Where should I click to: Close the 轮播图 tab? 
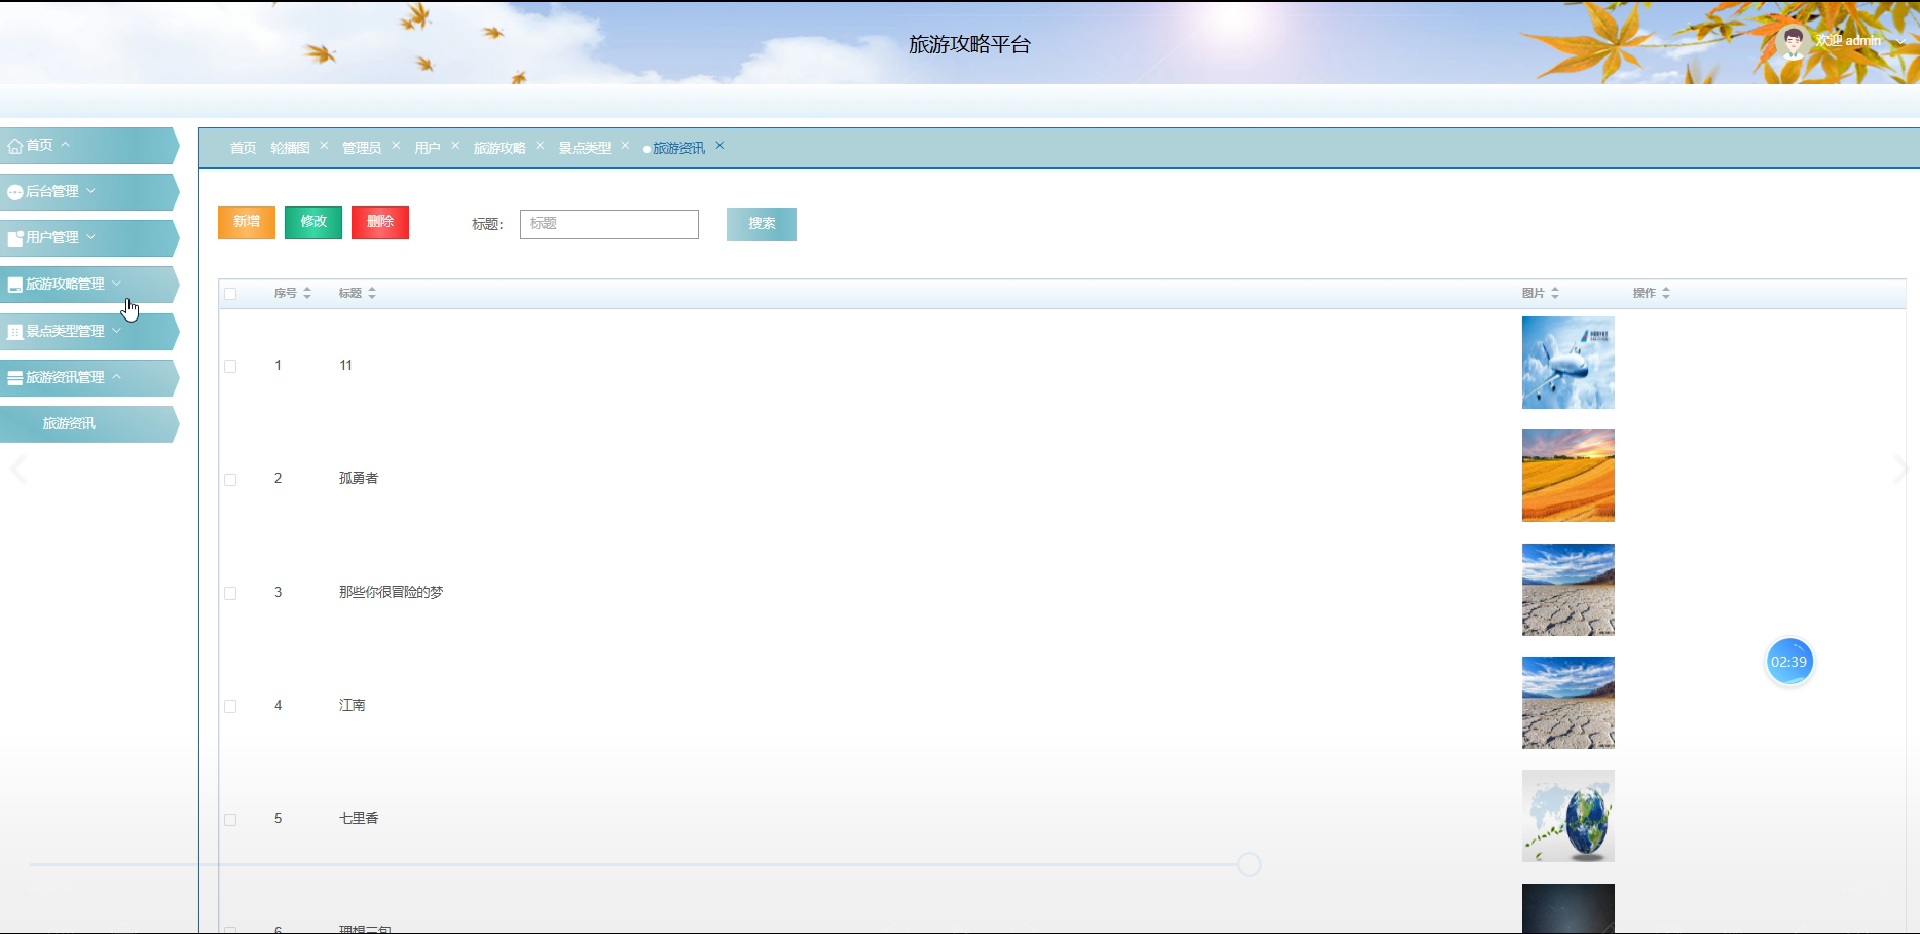click(324, 146)
